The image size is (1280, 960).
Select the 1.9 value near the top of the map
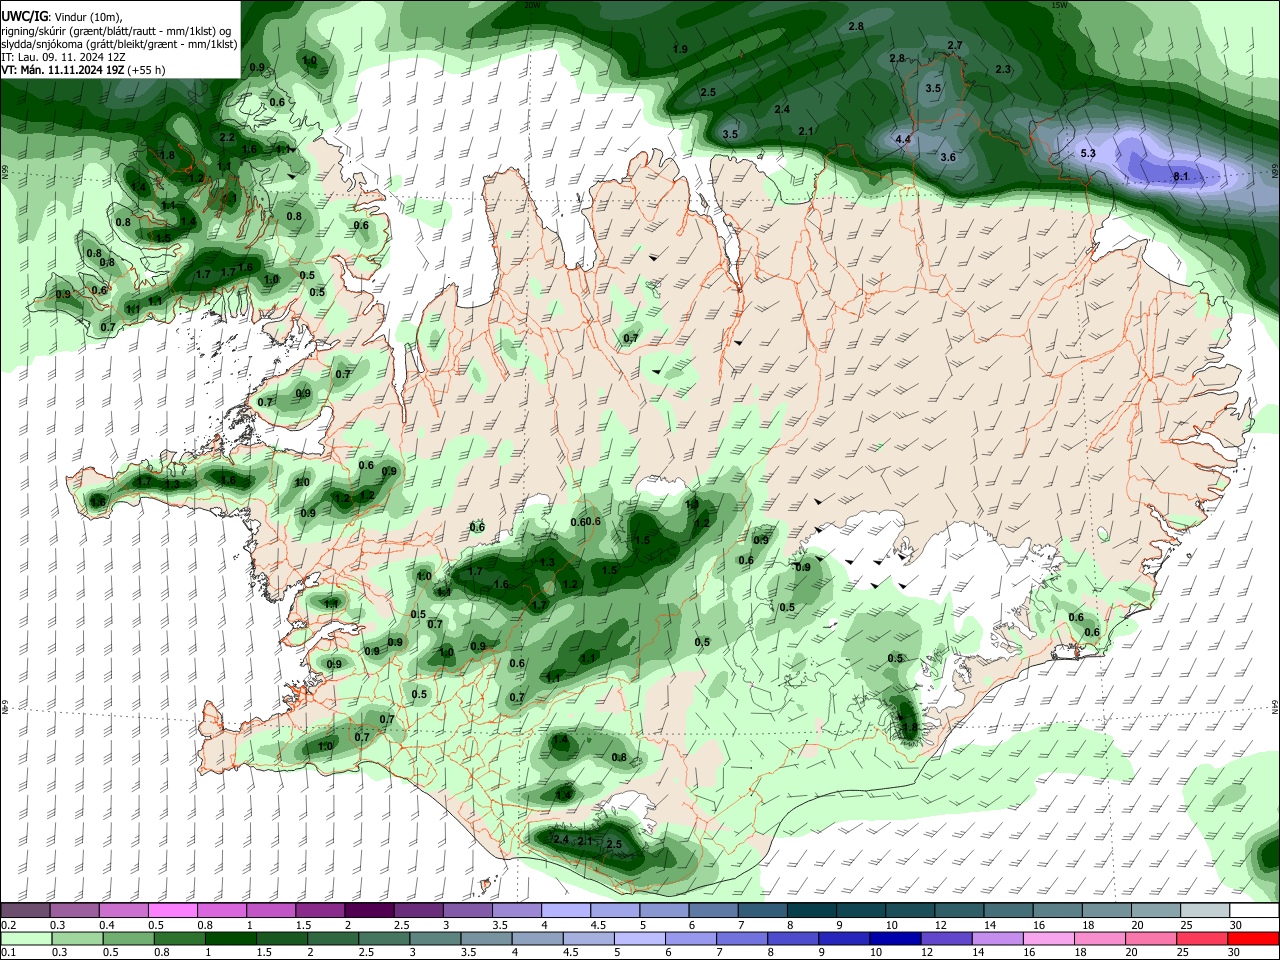click(680, 49)
